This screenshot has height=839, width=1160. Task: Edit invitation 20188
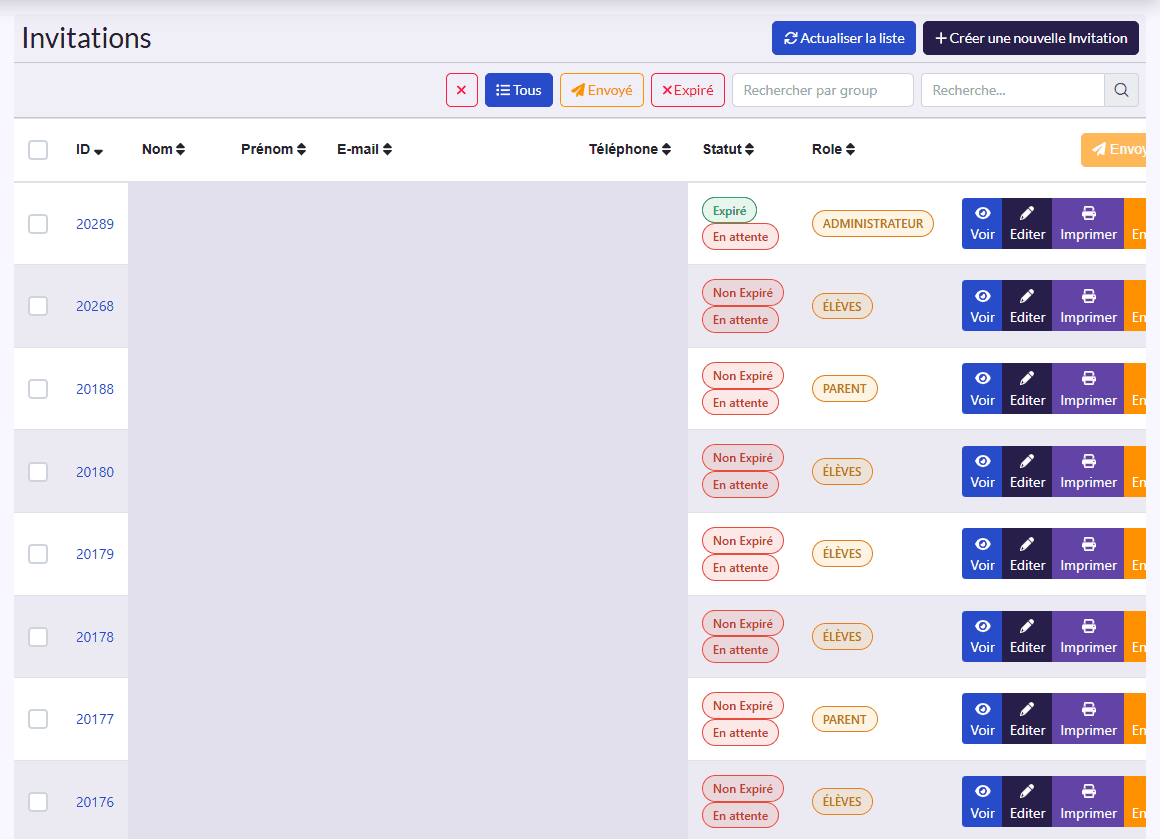pos(1027,388)
